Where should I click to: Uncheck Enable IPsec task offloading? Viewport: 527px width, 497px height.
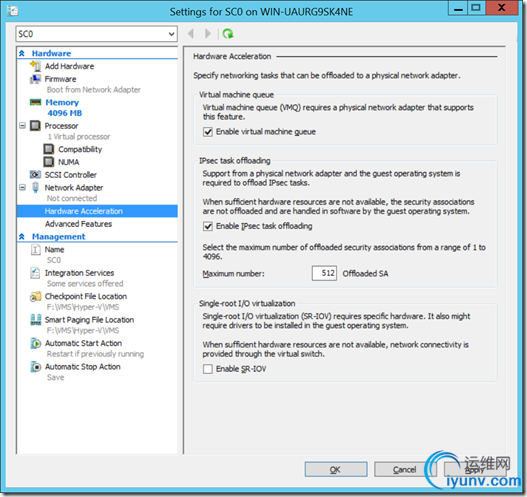208,226
